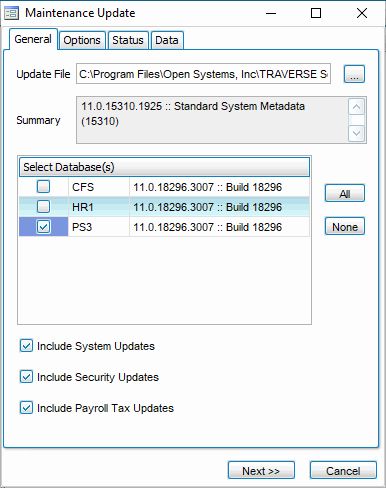
Task: Click the Summary scroll down arrow
Action: tap(356, 134)
